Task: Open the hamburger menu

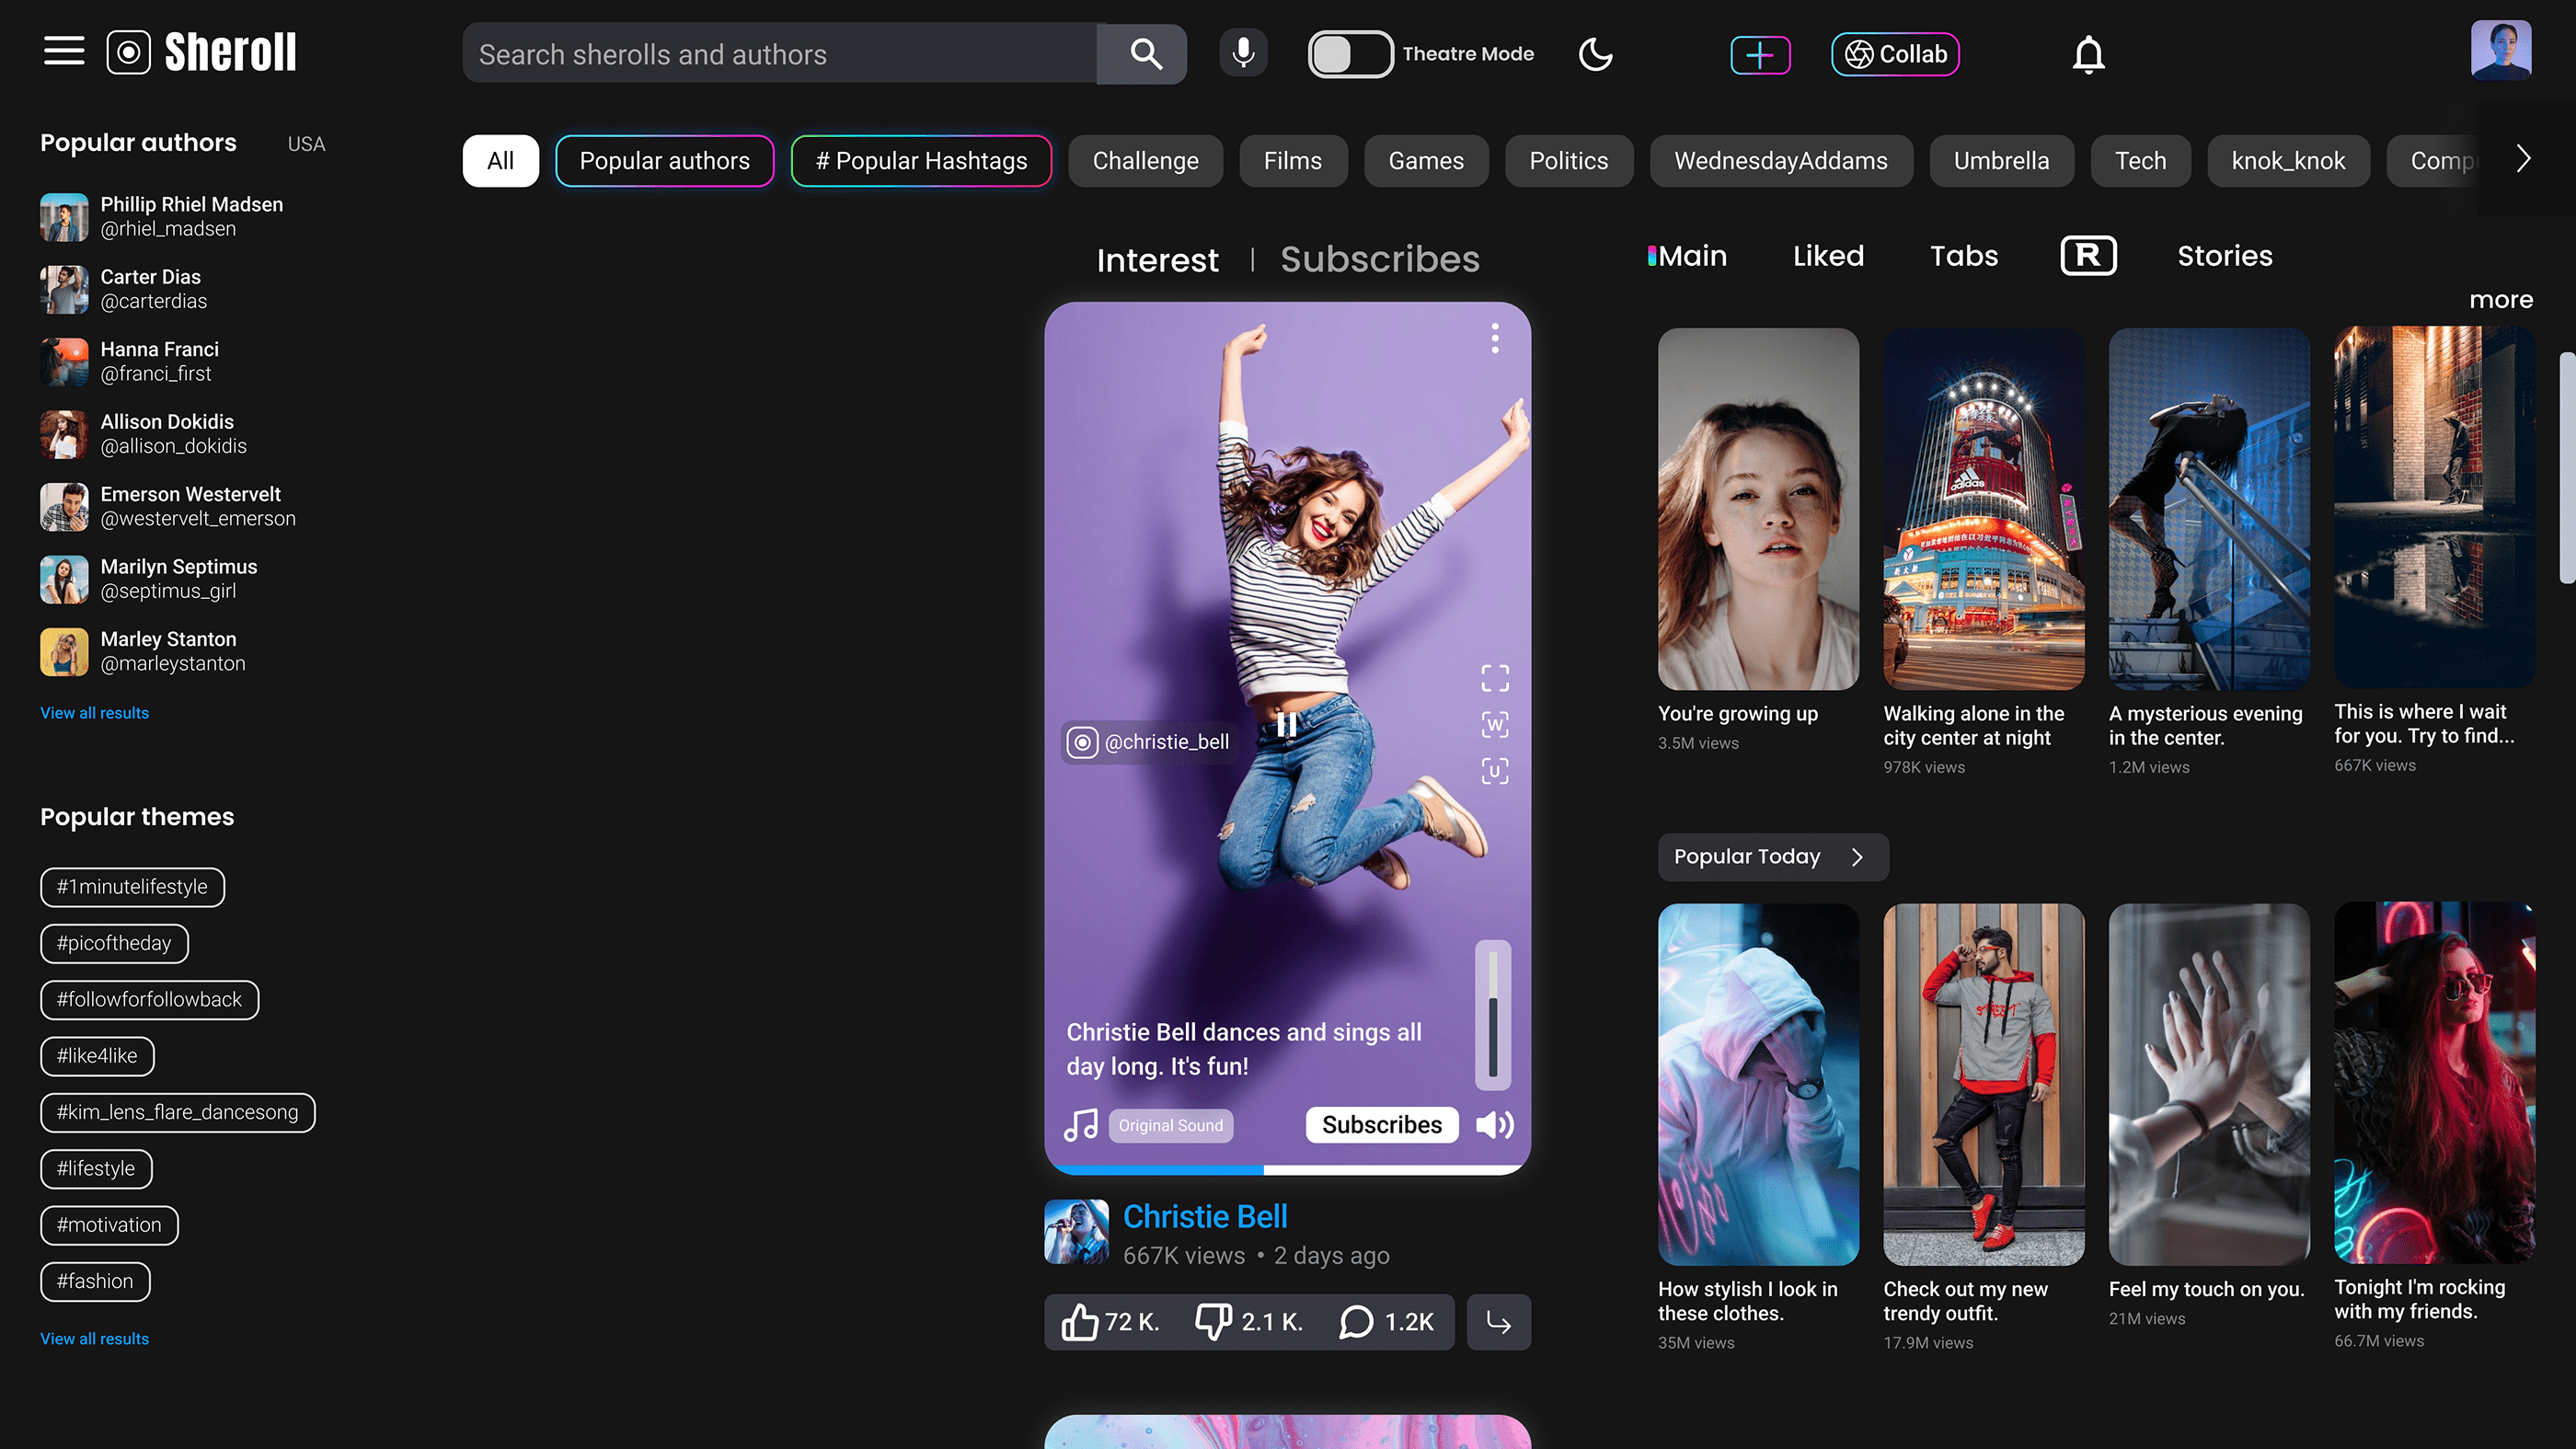Action: coord(64,52)
